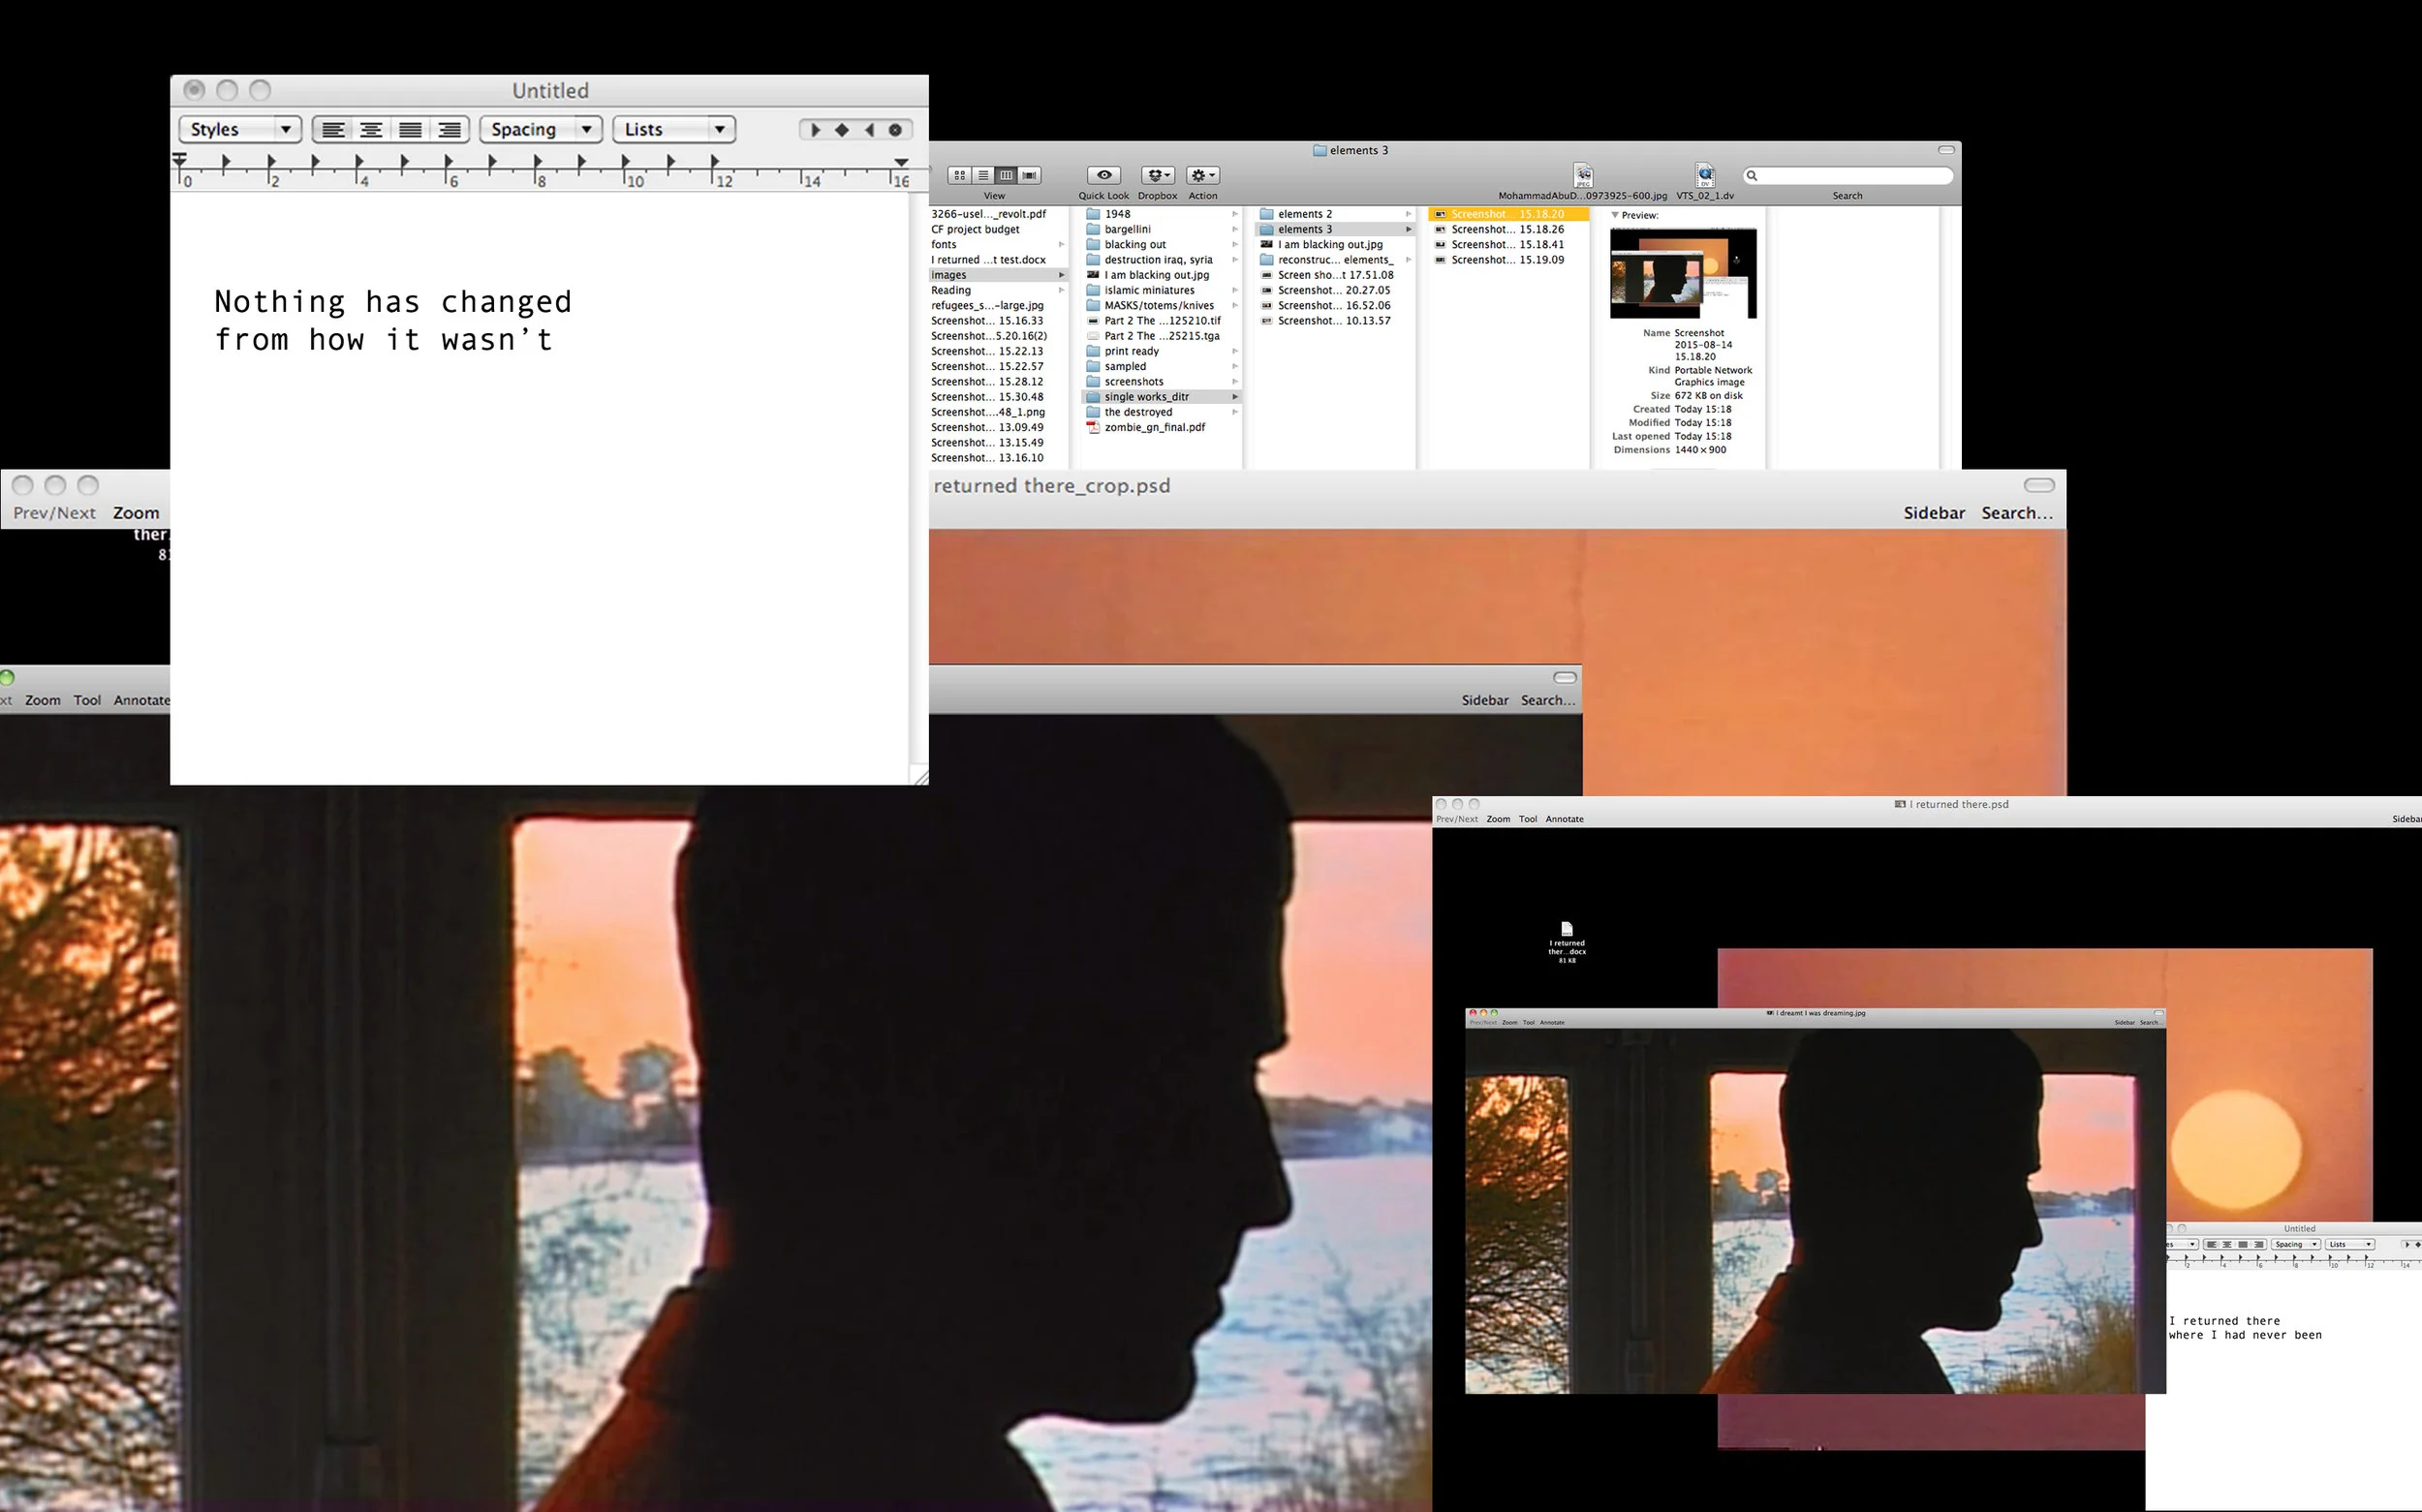Switch Finder to Cover Flow view

click(x=1029, y=175)
